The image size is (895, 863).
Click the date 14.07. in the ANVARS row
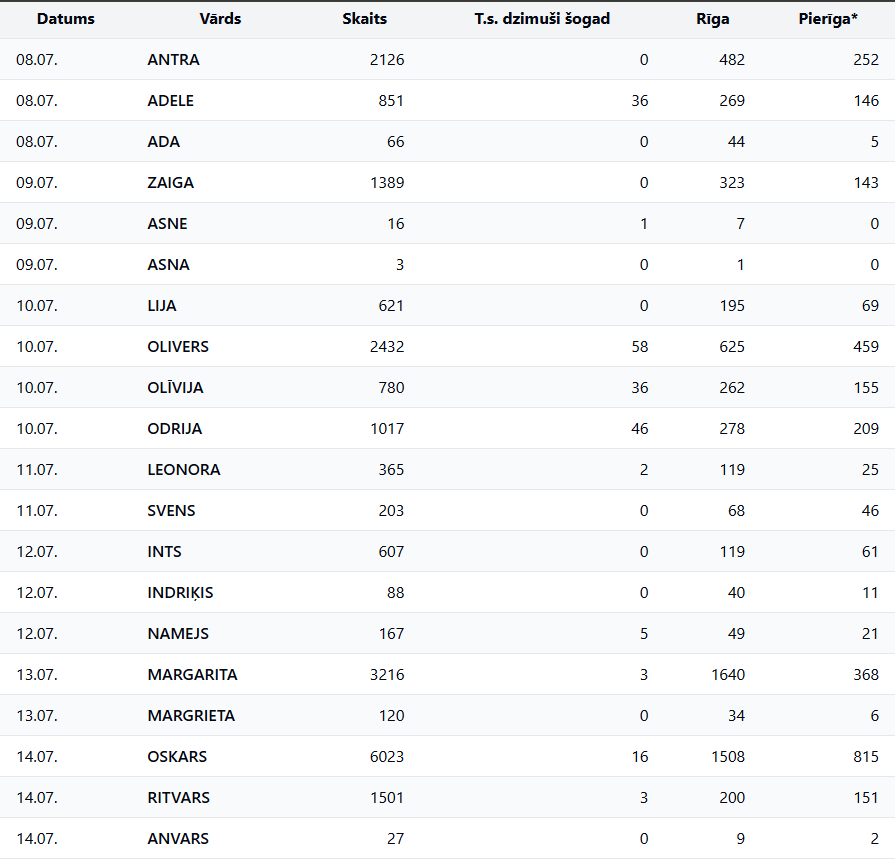click(37, 839)
